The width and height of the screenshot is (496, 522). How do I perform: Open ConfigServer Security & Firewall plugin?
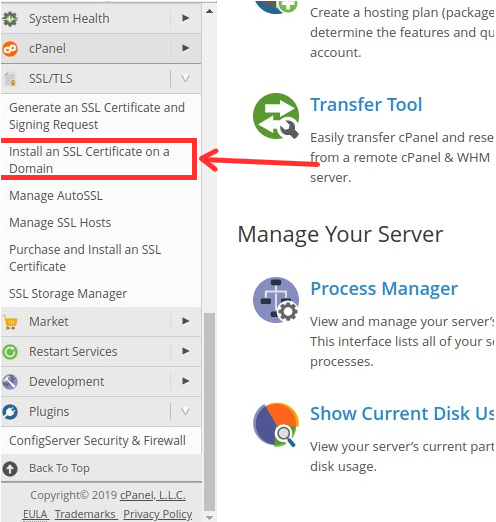(x=97, y=441)
